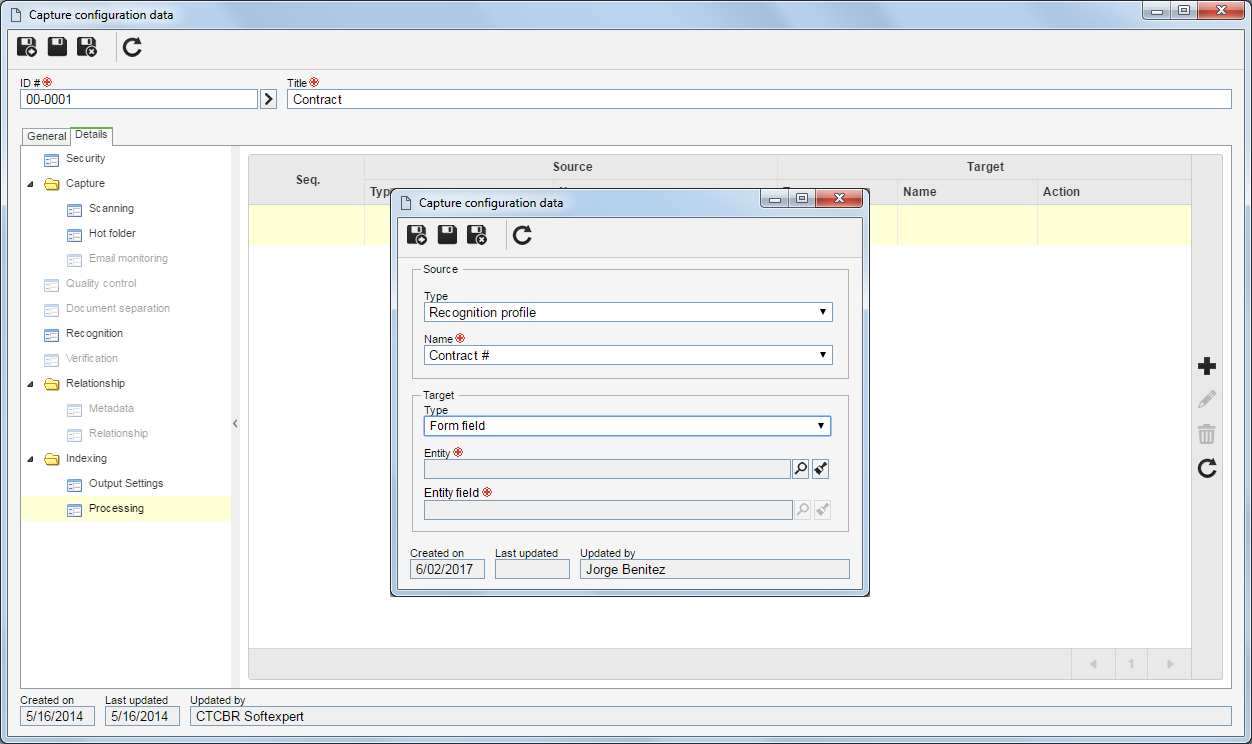
Task: Click the Seq. column header
Action: [307, 180]
